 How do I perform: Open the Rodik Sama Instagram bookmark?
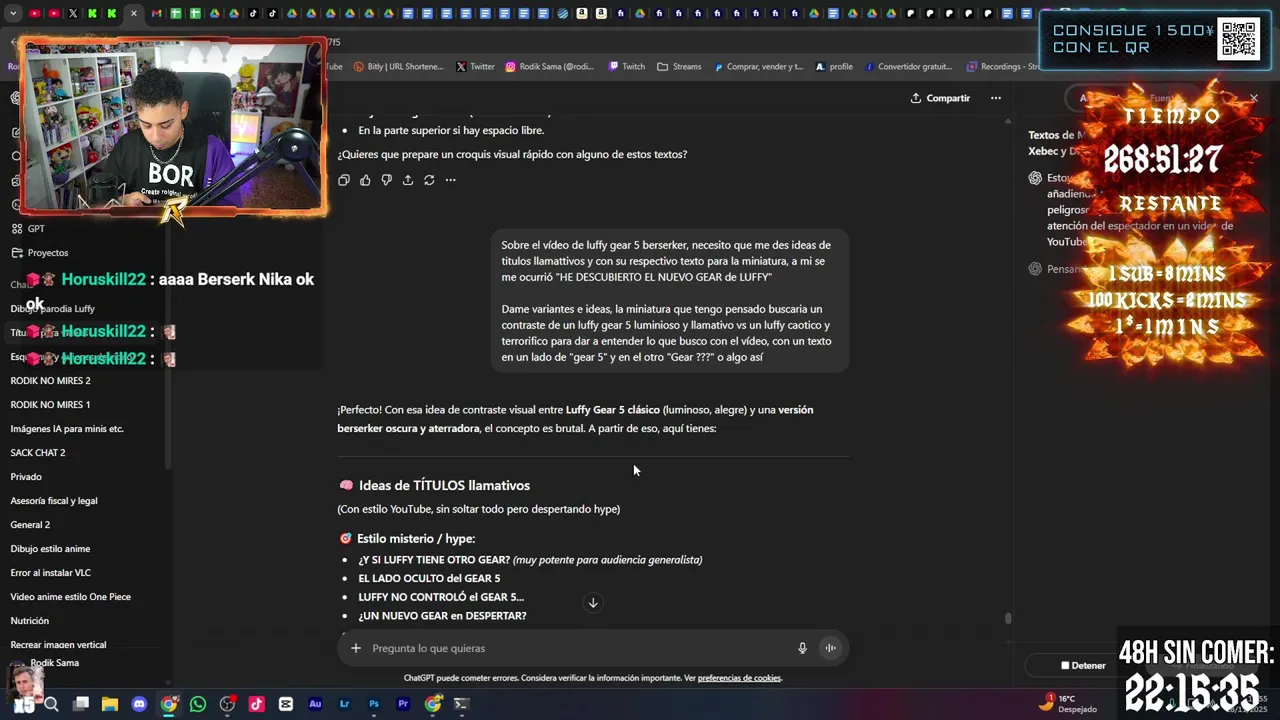550,67
